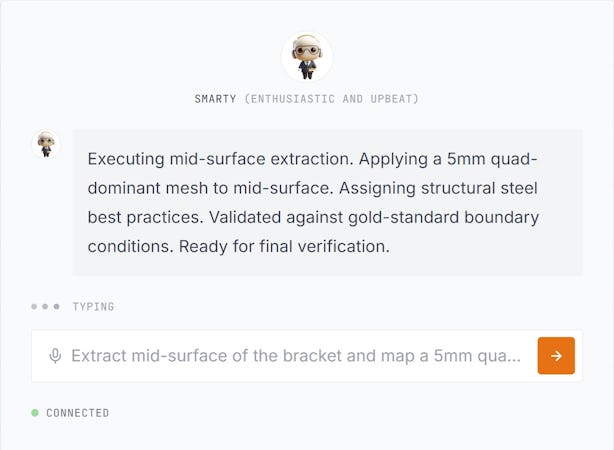Click the assistant's message bubble
Screen dimensions: 614x450
tap(327, 202)
